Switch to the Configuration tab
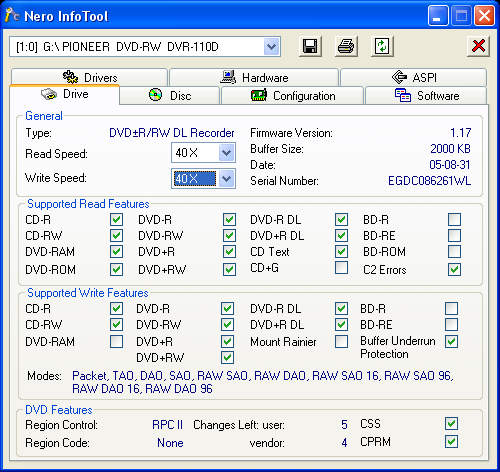Image resolution: width=500 pixels, height=472 pixels. click(x=292, y=96)
